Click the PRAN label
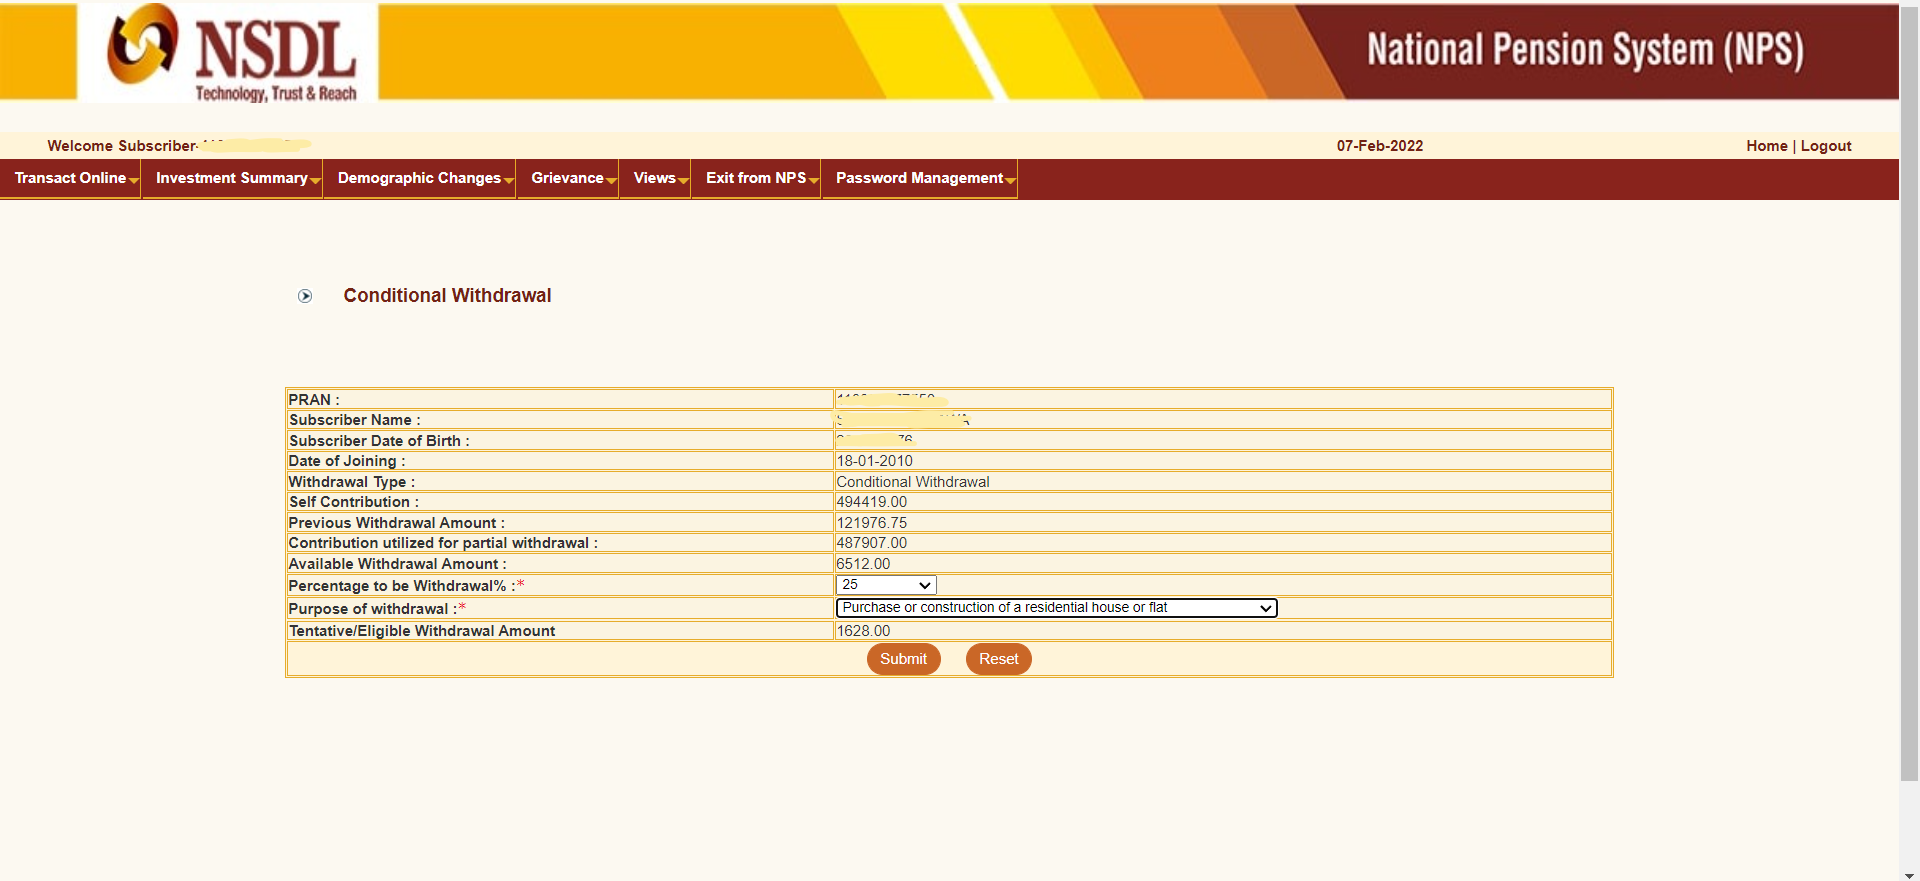This screenshot has width=1920, height=881. pos(314,400)
